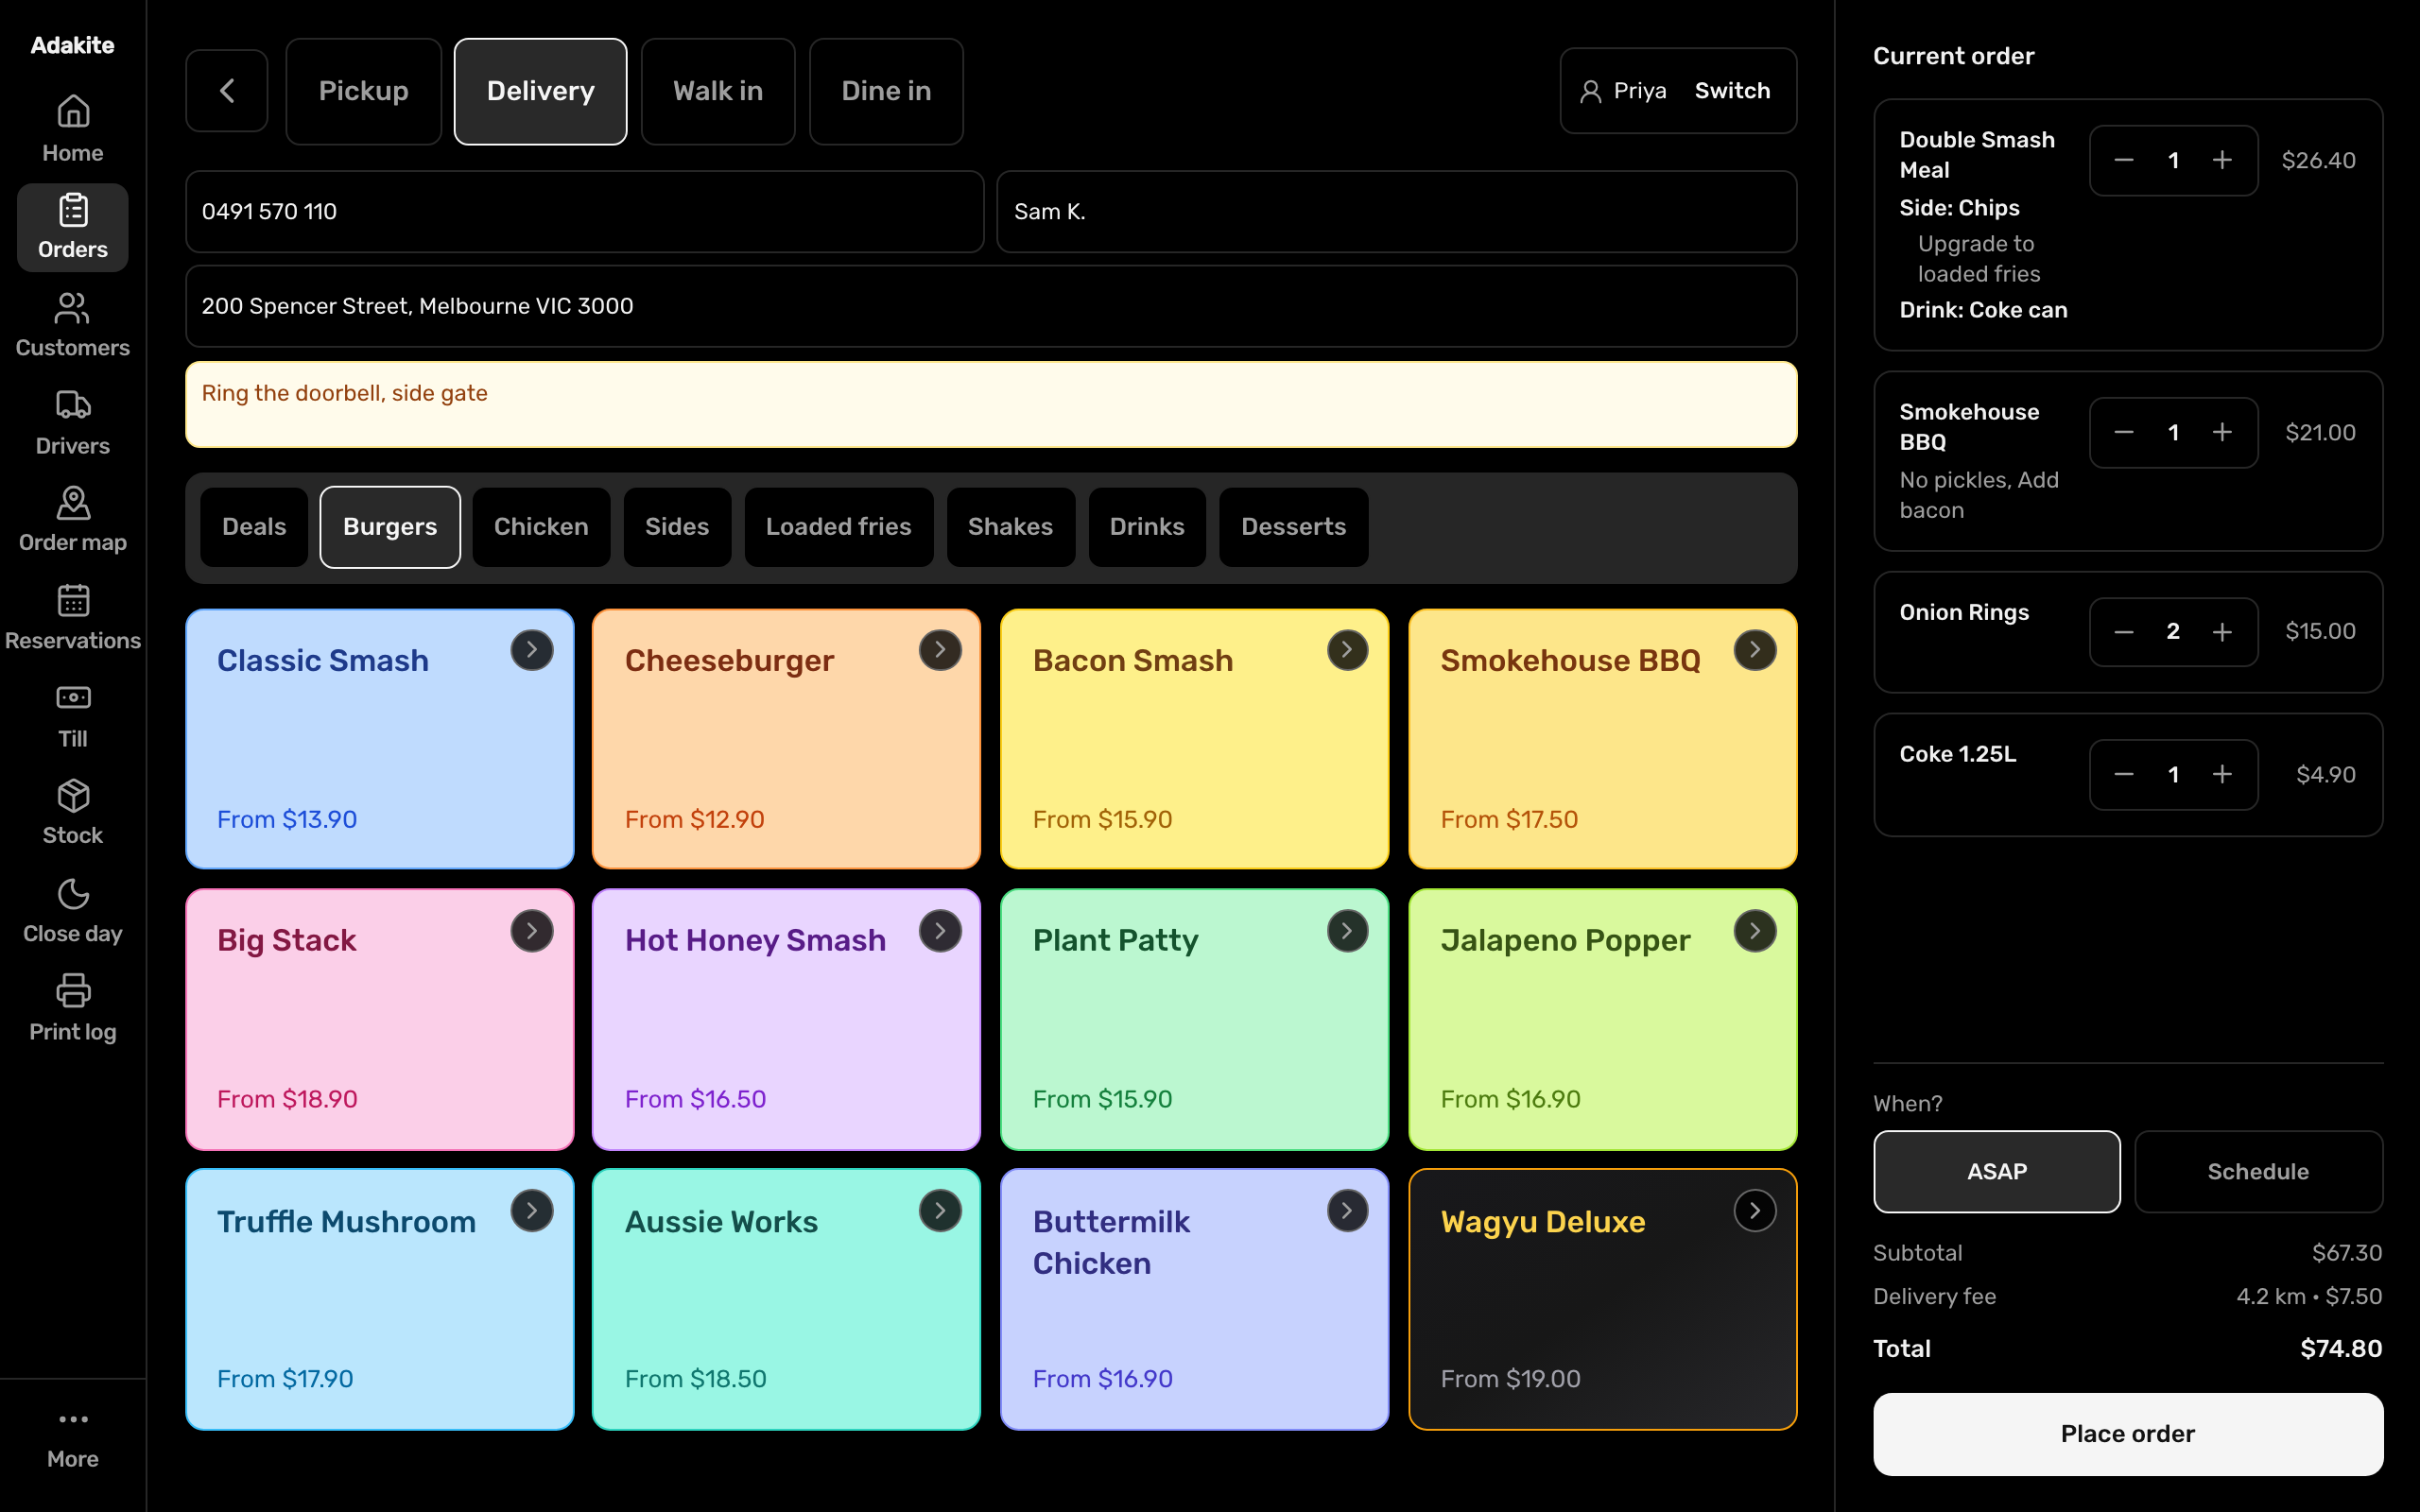Click the back arrow button
The height and width of the screenshot is (1512, 2420).
(x=227, y=91)
